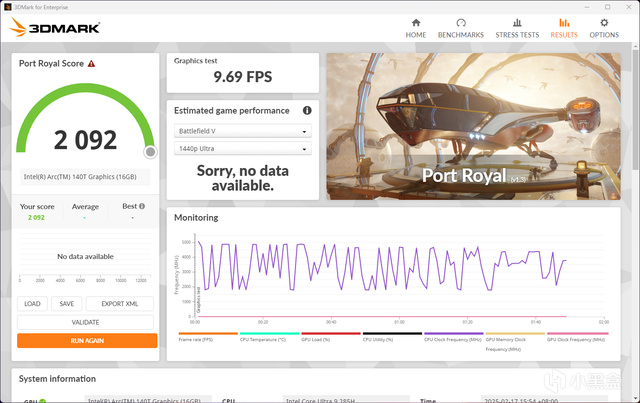Click the System information heading
This screenshot has width=640, height=403.
point(57,379)
